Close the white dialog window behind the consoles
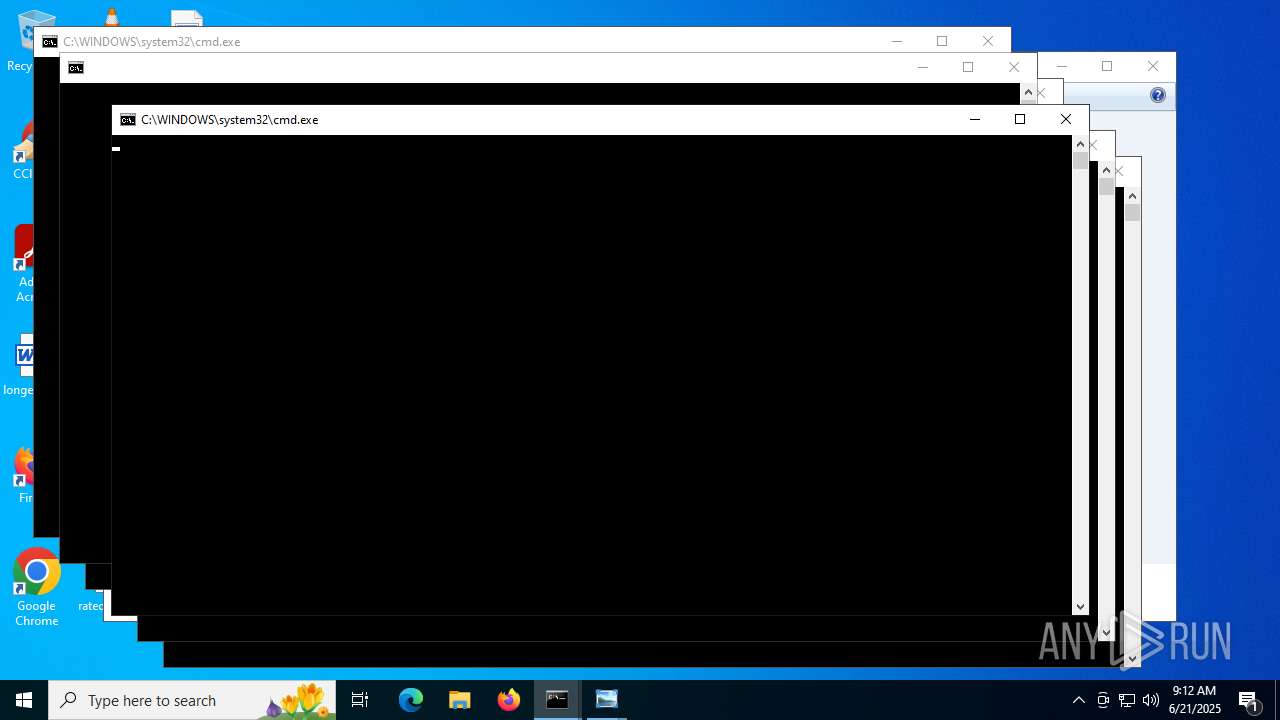Viewport: 1280px width, 720px height. tap(1153, 67)
